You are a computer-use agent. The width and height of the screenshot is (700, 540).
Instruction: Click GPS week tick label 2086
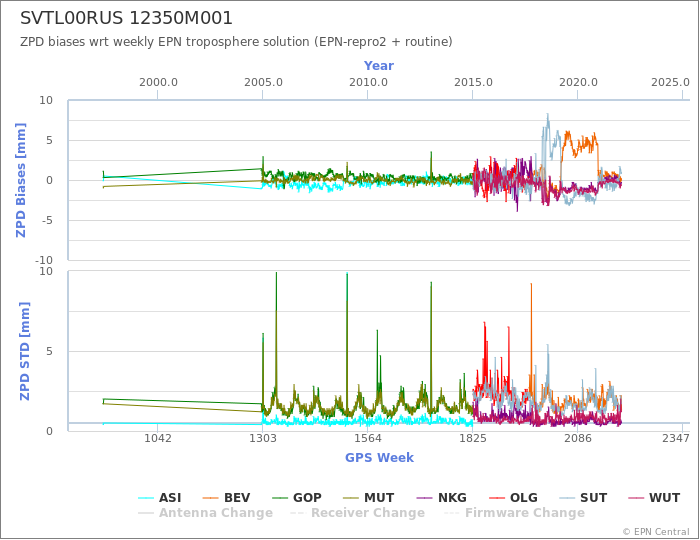point(578,438)
